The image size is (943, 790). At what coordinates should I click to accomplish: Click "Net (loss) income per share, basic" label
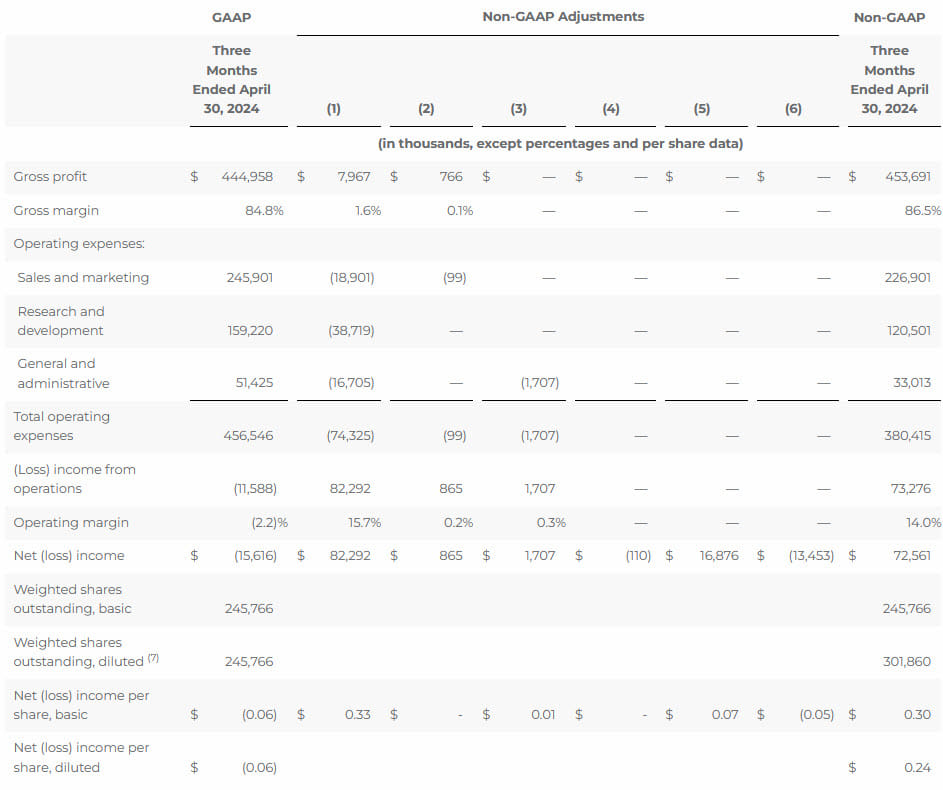click(81, 705)
